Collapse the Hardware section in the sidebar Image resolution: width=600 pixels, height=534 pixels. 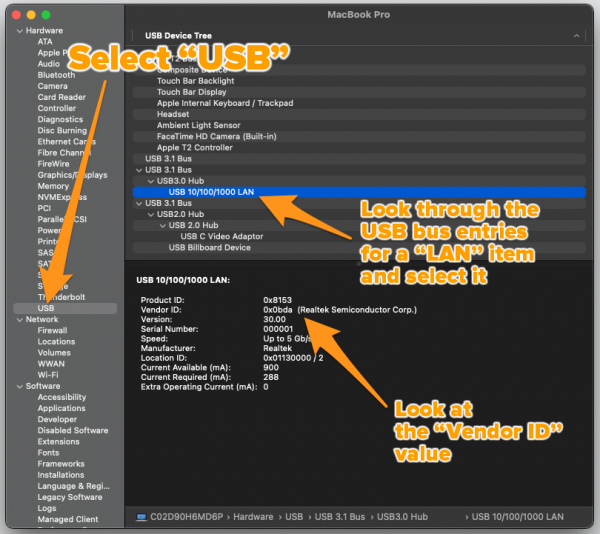18,31
